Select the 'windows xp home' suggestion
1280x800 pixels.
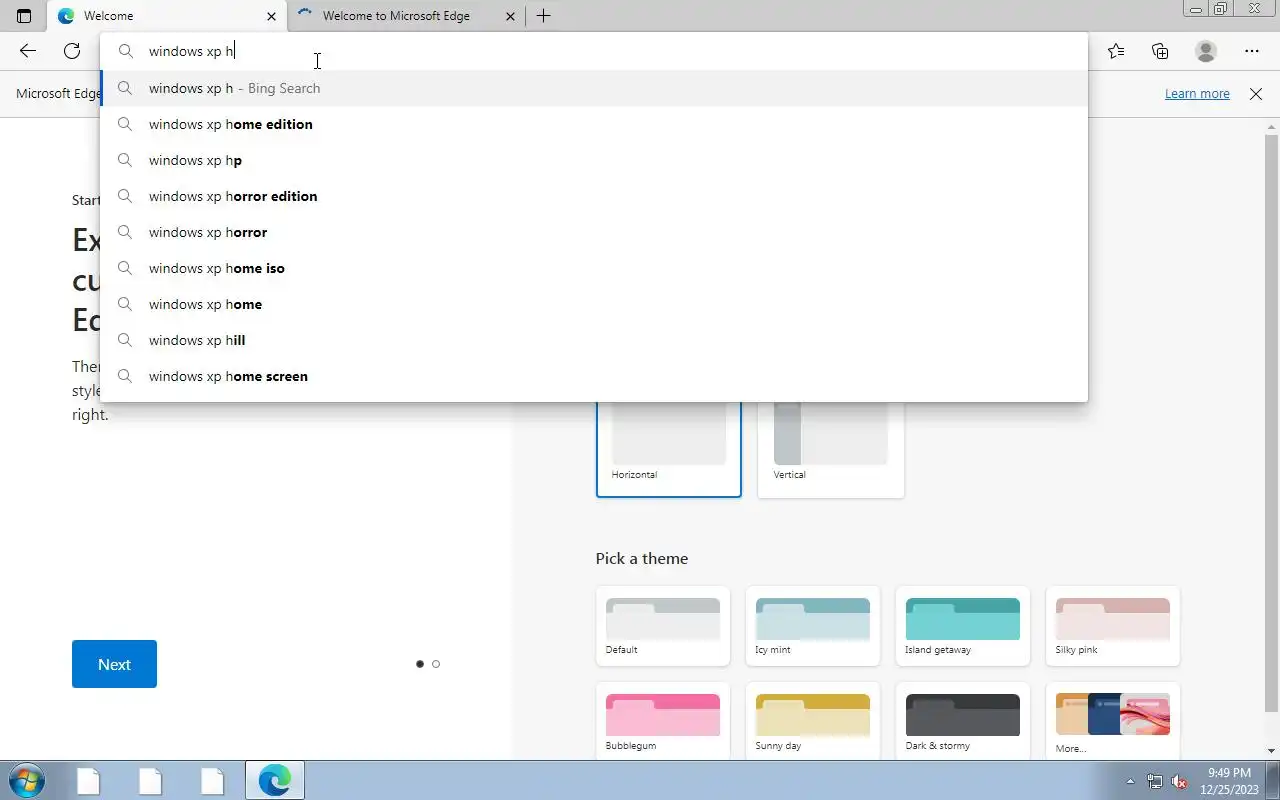coord(594,304)
